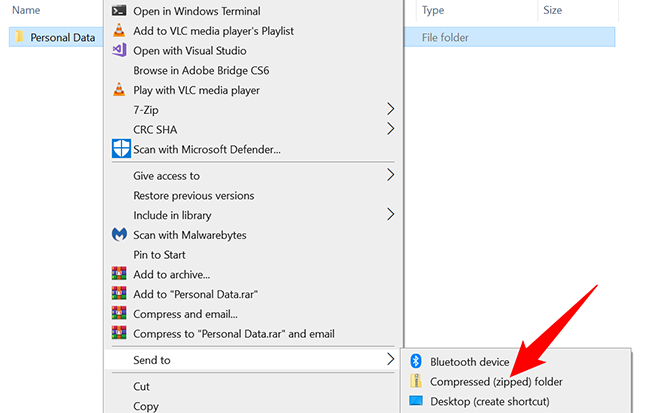
Task: Sort files by the Type column header
Action: click(x=433, y=10)
